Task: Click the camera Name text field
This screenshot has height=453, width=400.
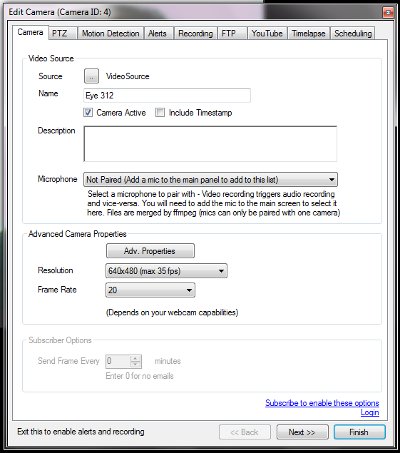Action: [x=167, y=95]
